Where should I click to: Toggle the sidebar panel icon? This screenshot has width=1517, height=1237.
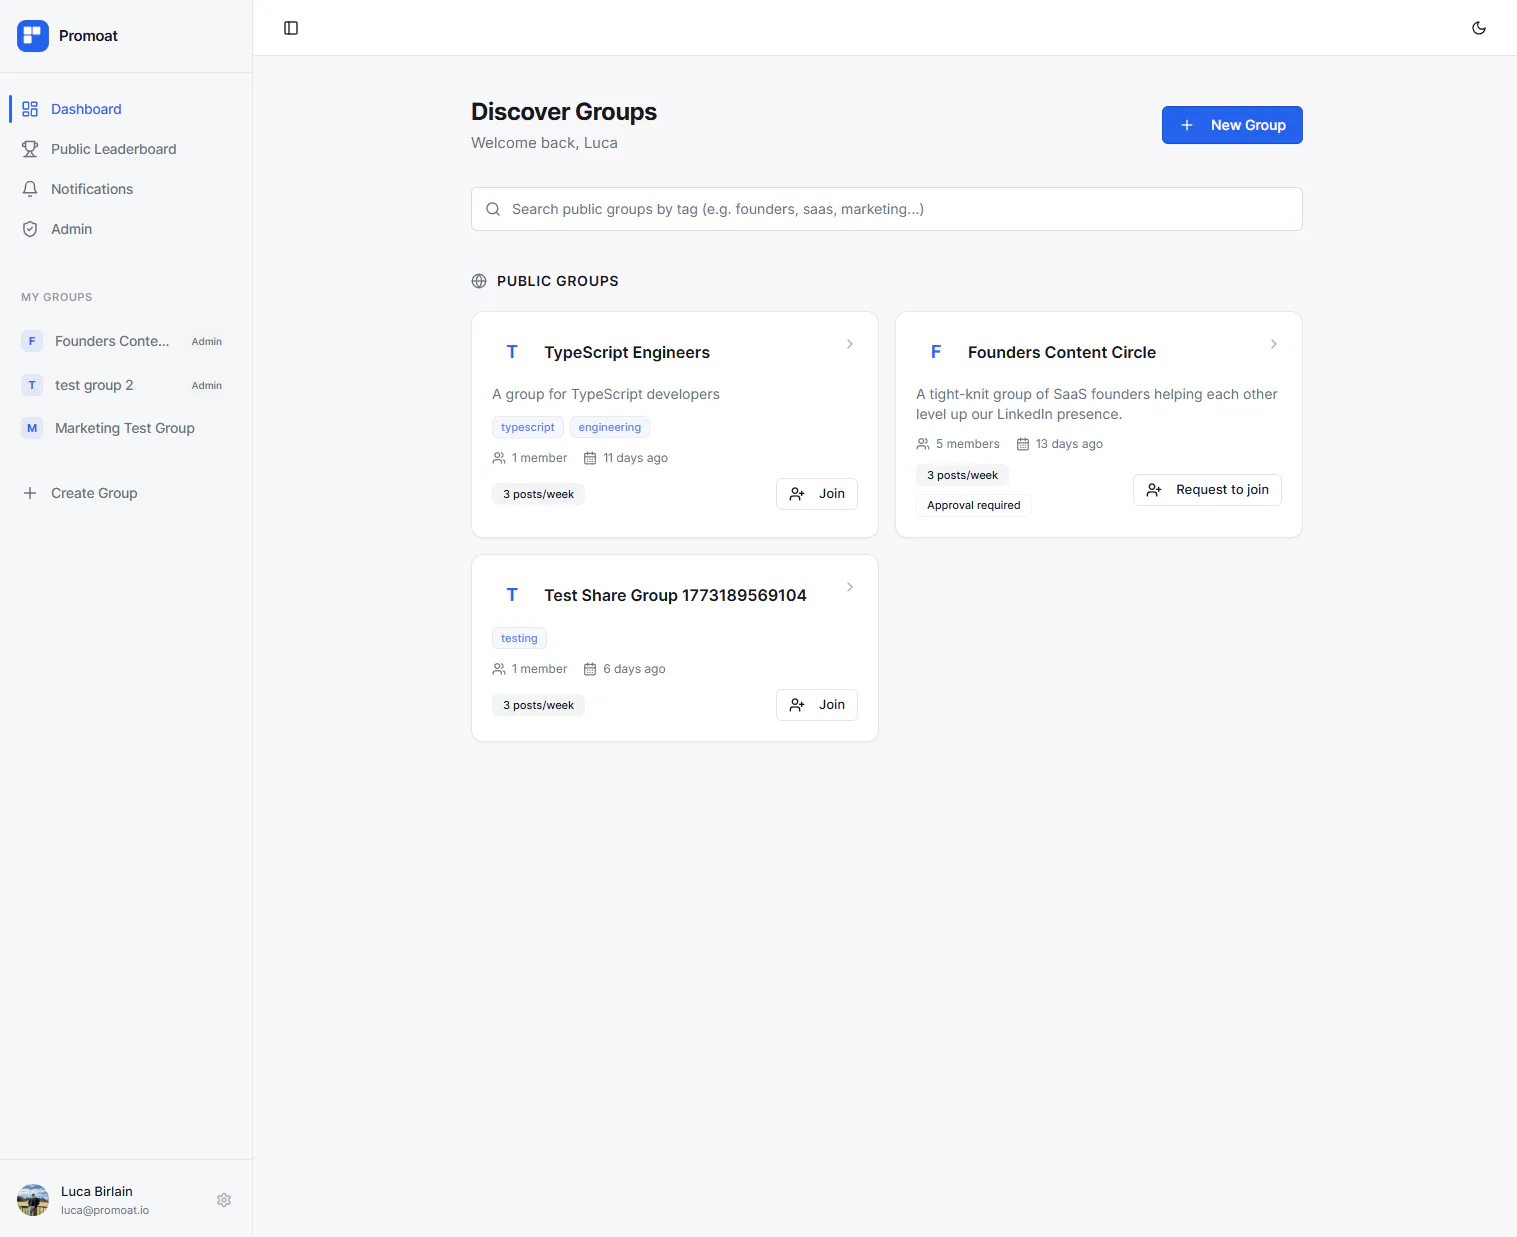[291, 28]
